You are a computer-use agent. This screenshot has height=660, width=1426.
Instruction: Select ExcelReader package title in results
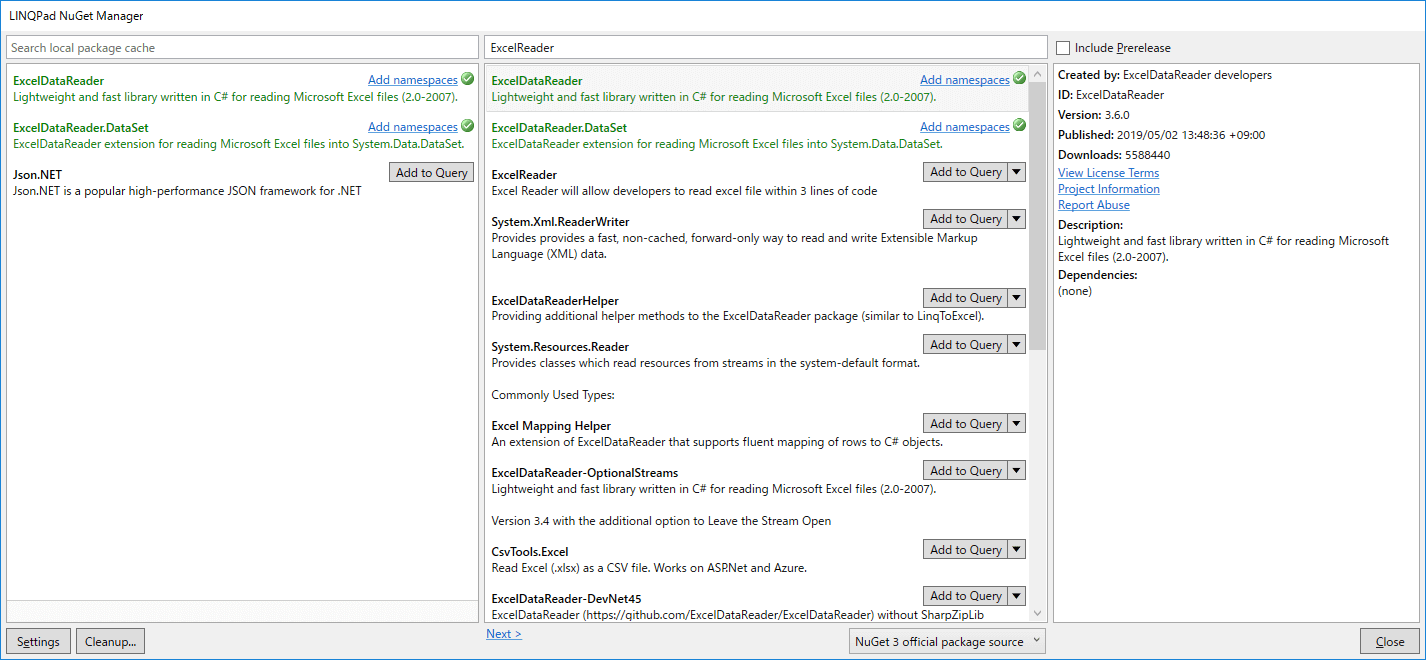coord(524,175)
